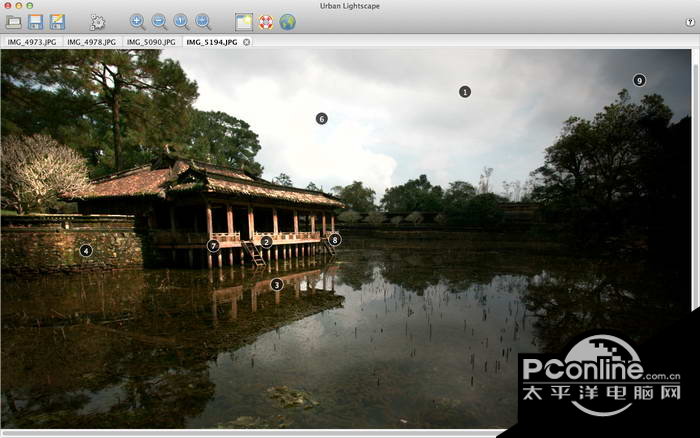Select light control point 2 on pavilion
Viewport: 700px width, 438px height.
click(266, 242)
